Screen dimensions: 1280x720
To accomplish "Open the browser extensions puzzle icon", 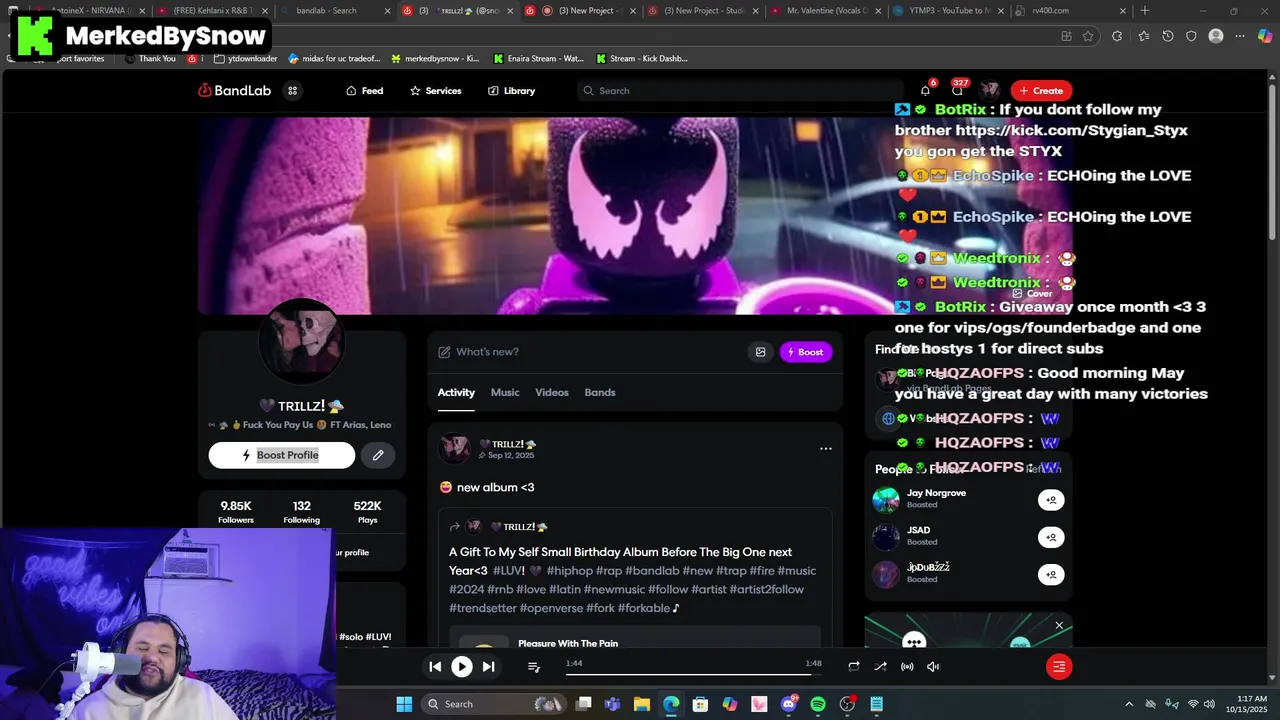I will point(1117,36).
